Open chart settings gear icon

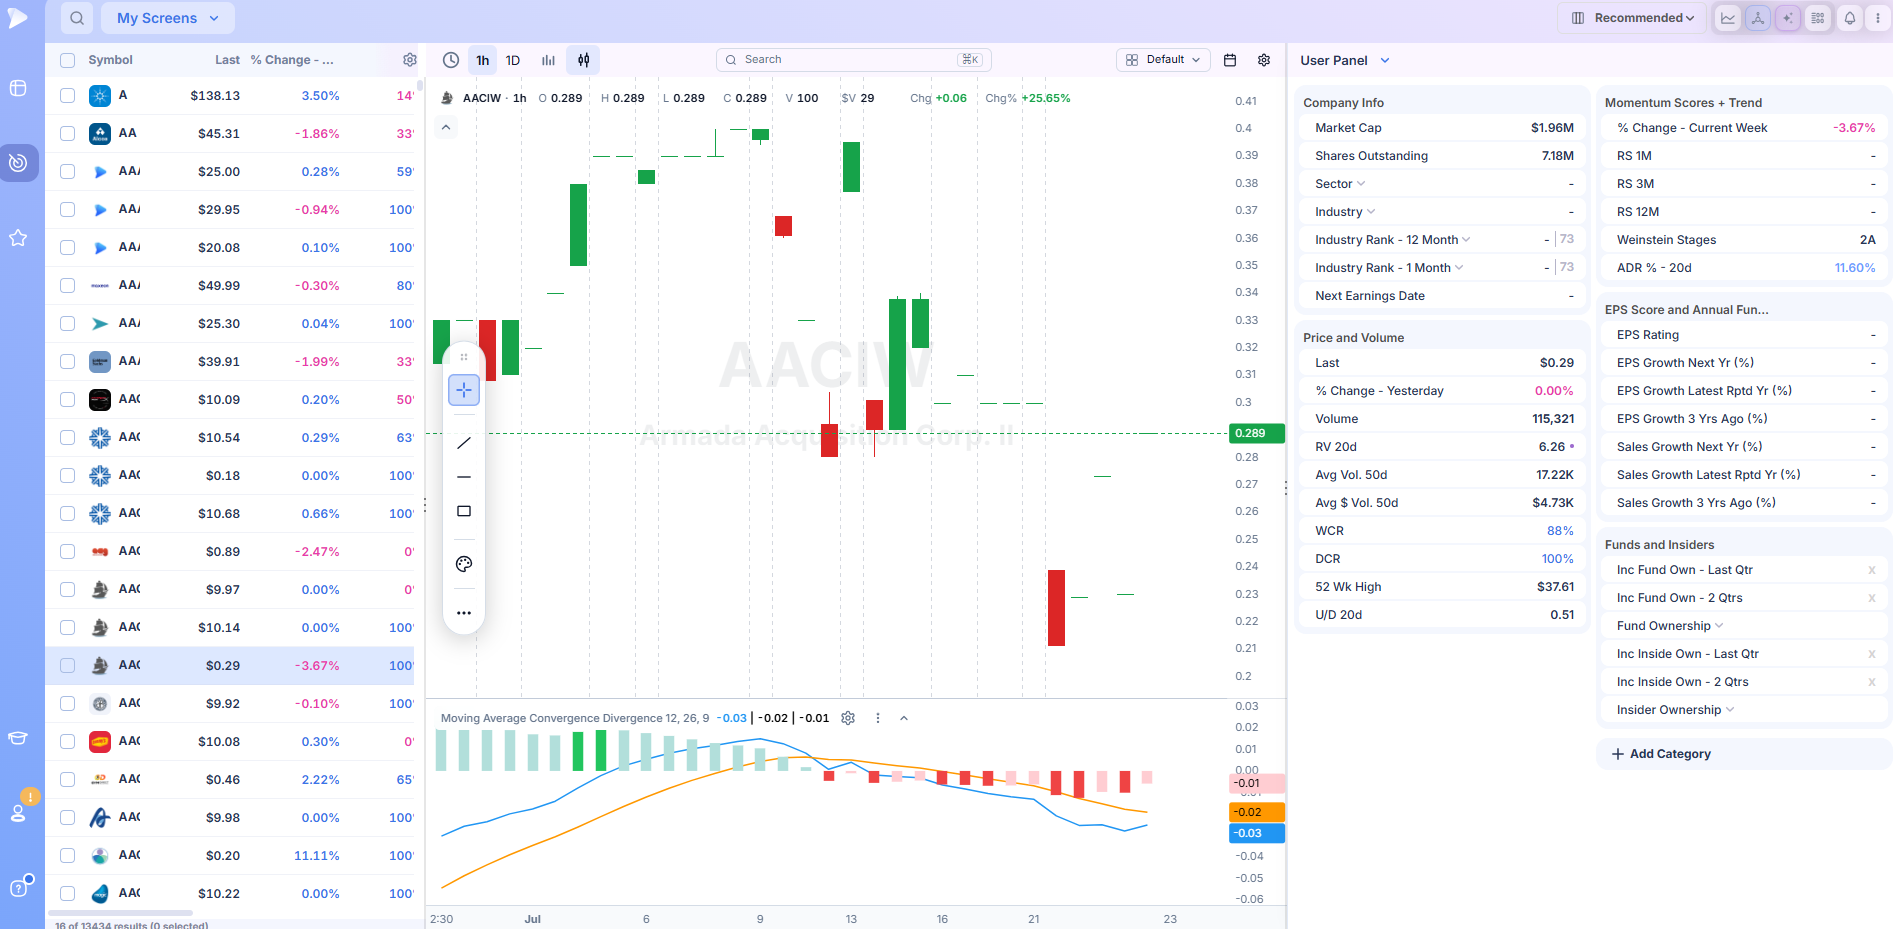1264,60
